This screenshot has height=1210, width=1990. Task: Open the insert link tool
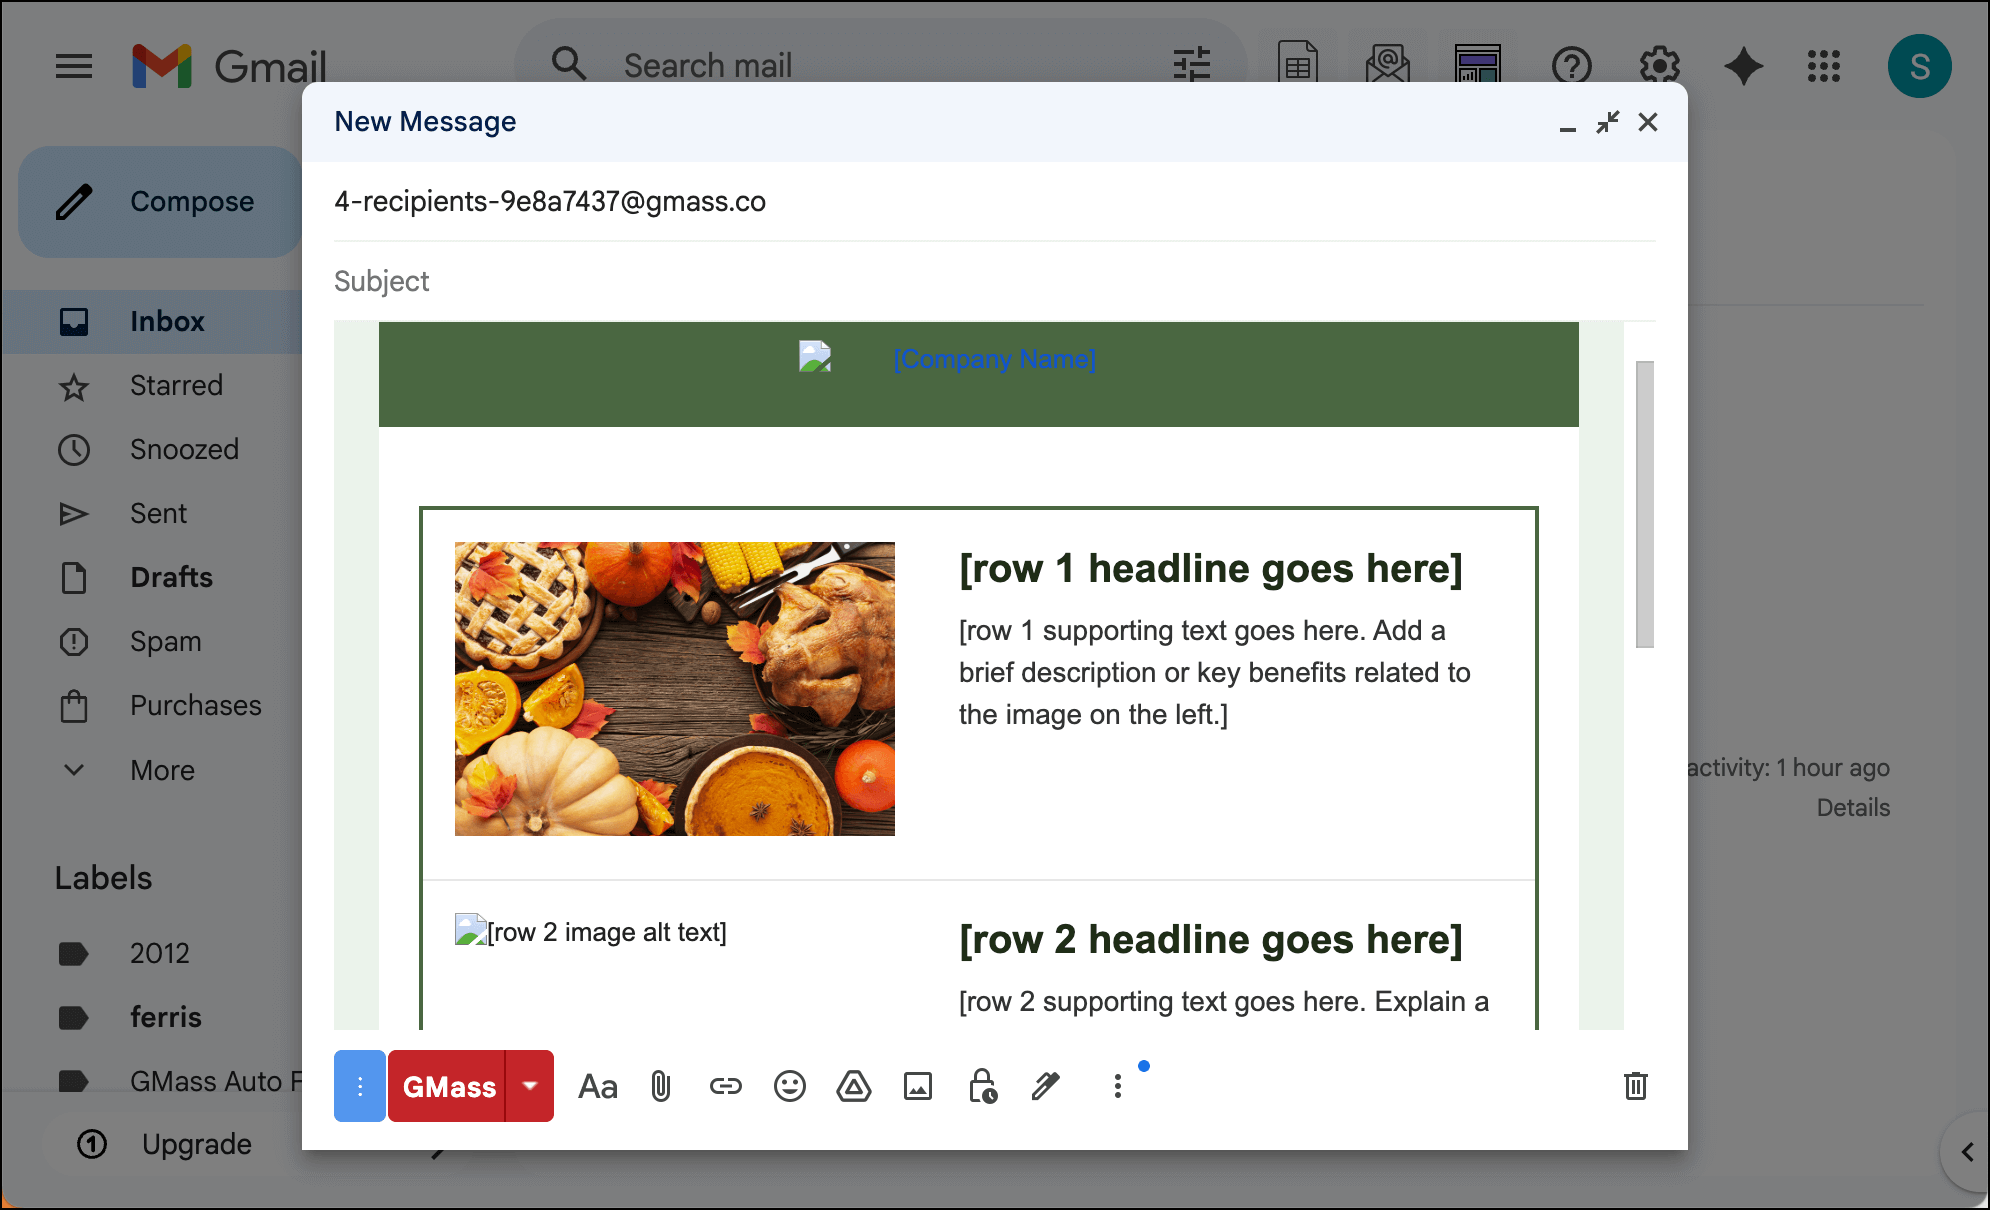725,1086
